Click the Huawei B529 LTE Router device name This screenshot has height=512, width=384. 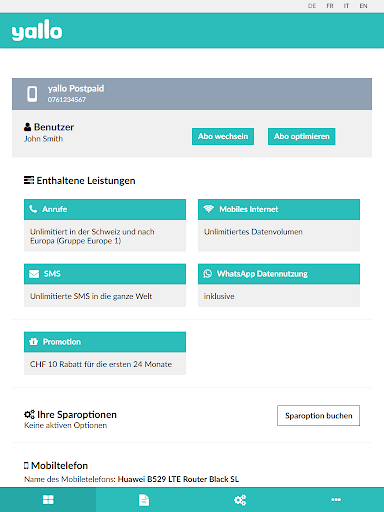(x=178, y=479)
